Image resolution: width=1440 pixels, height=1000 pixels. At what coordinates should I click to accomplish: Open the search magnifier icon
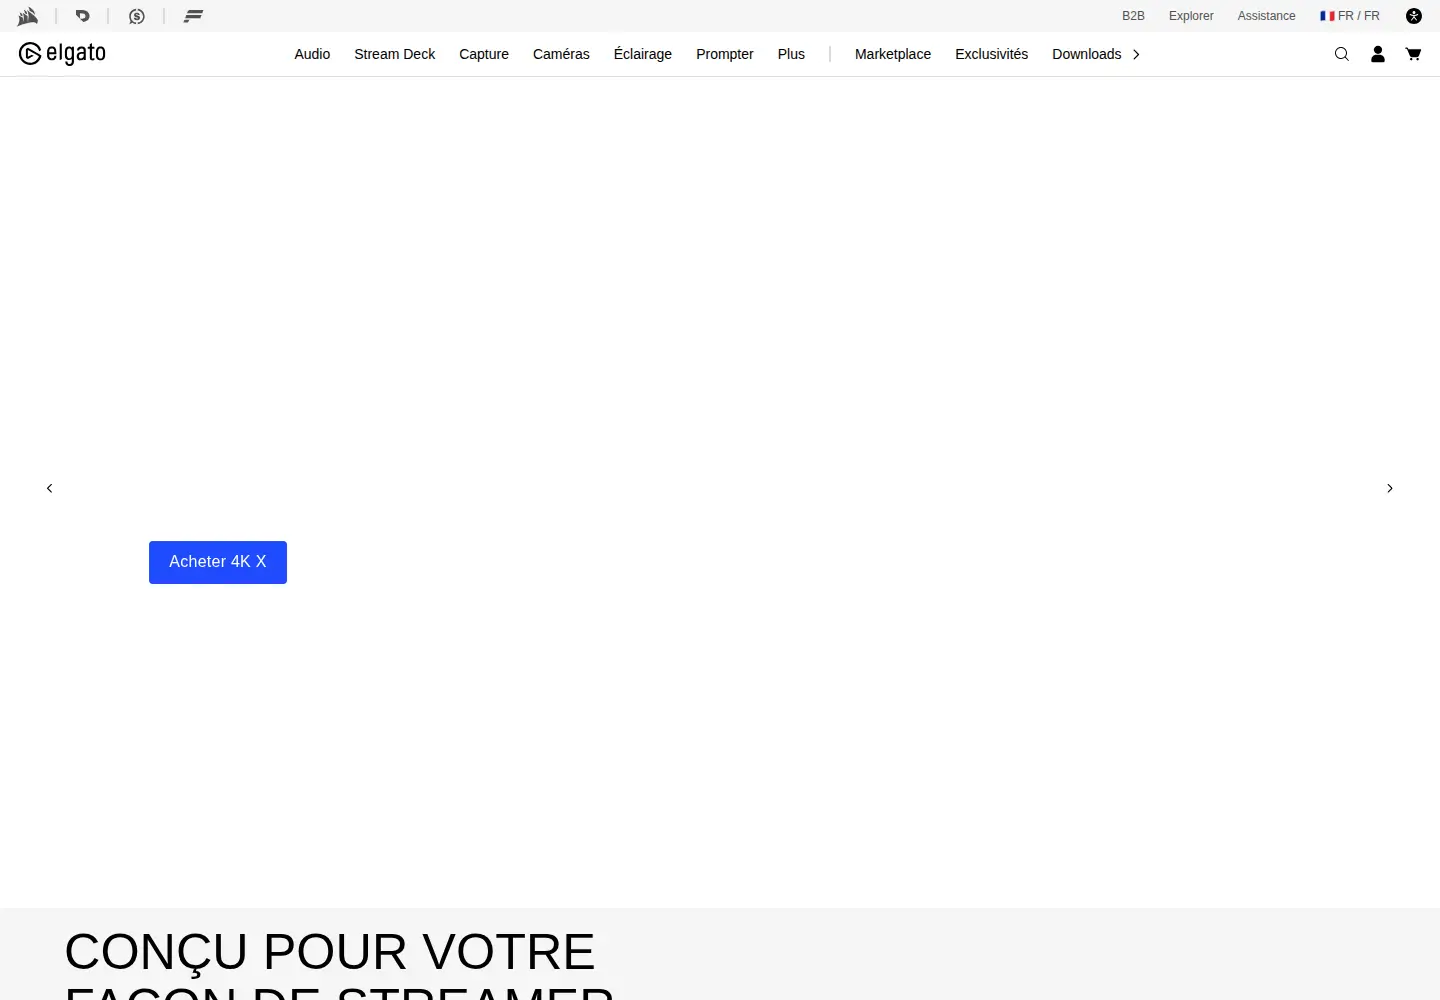(1342, 54)
